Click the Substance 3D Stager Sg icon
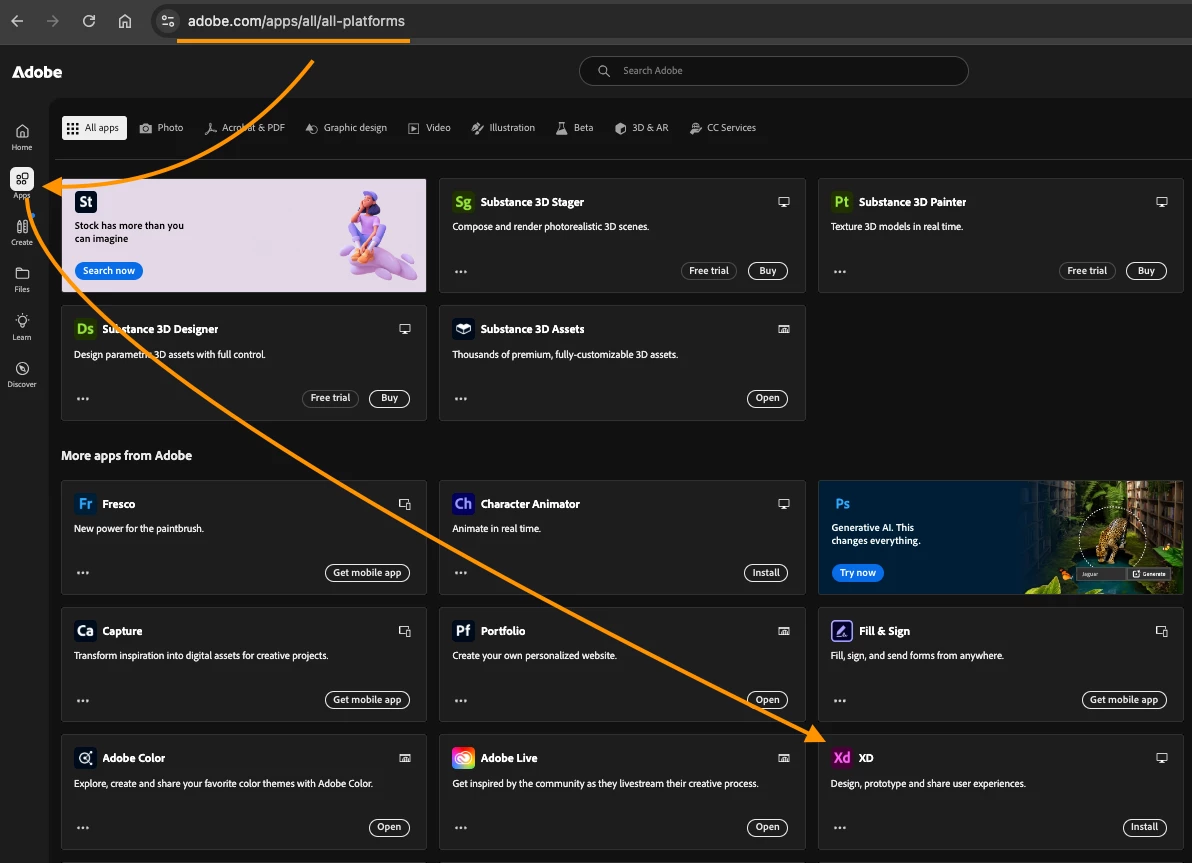Screen dimensions: 1192x863 click(x=463, y=201)
